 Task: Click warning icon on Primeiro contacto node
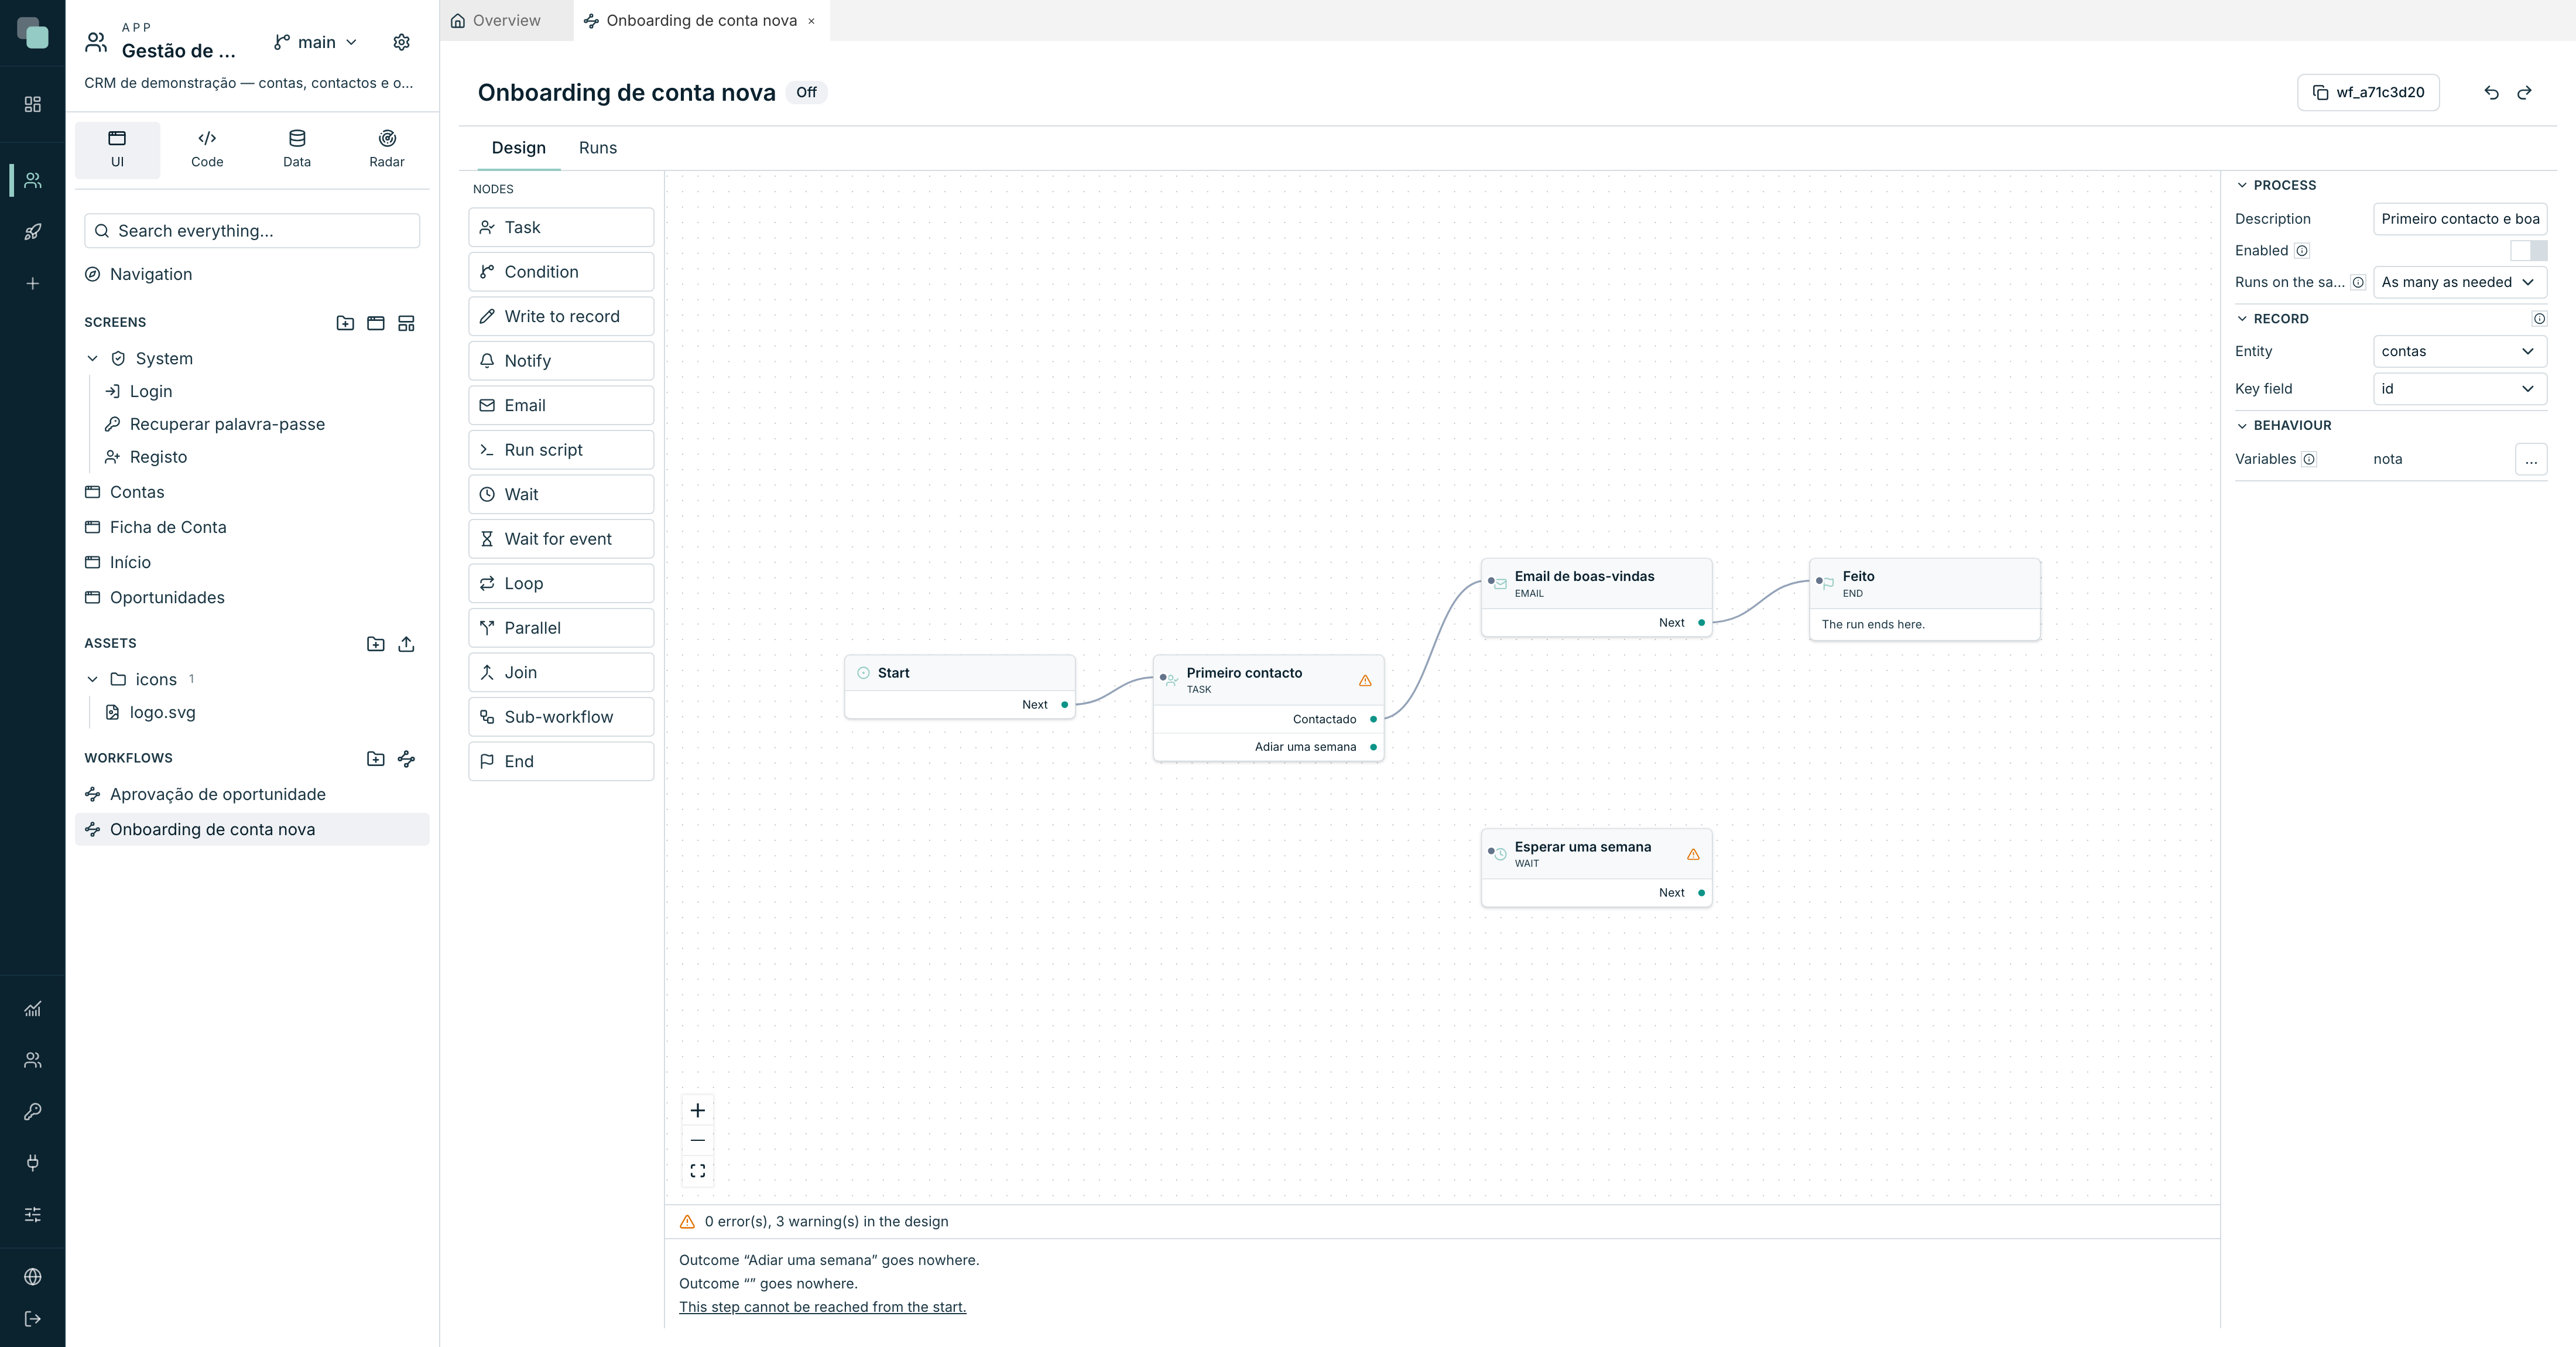point(1365,681)
